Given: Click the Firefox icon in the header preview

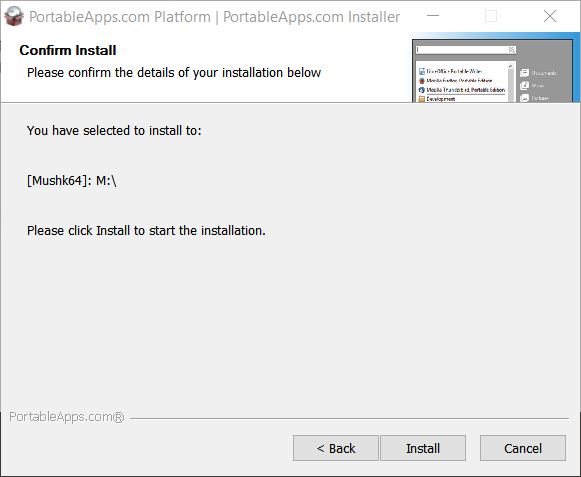Looking at the screenshot, I should 422,81.
